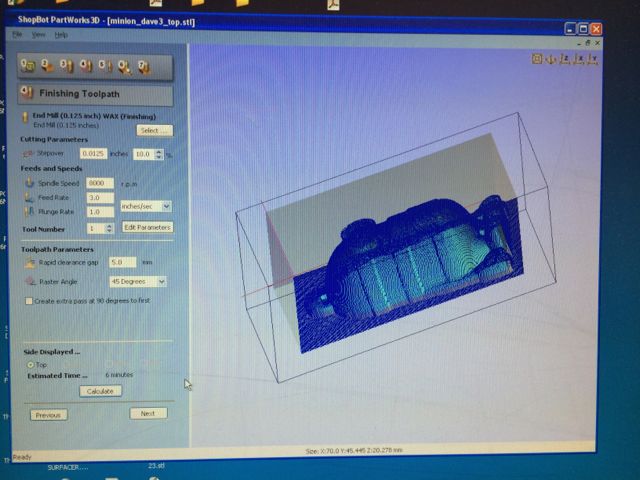Open the View menu

pyautogui.click(x=38, y=35)
